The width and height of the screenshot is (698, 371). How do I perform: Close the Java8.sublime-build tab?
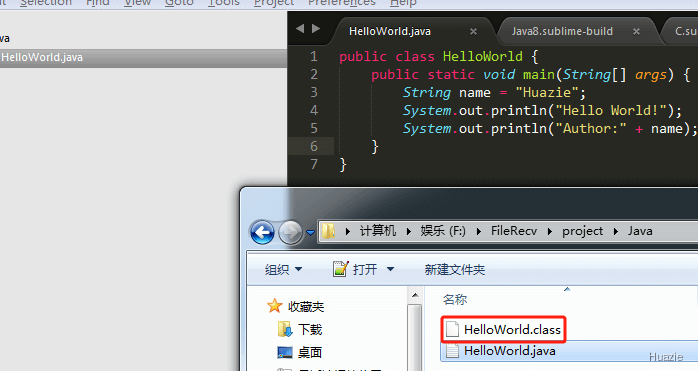click(637, 32)
